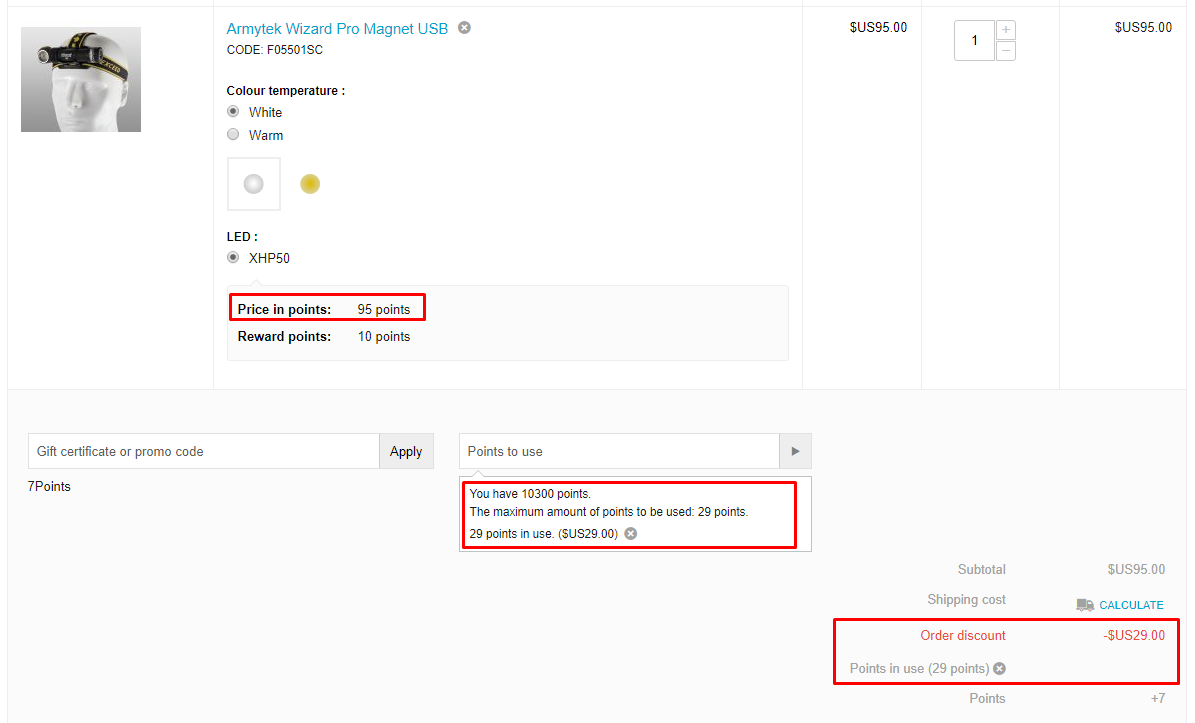The height and width of the screenshot is (723, 1195).
Task: Increase quantity with the plus button
Action: (1006, 30)
